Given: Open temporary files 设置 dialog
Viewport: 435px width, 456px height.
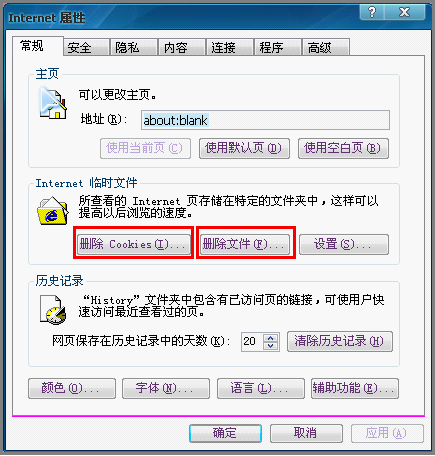Looking at the screenshot, I should point(344,244).
